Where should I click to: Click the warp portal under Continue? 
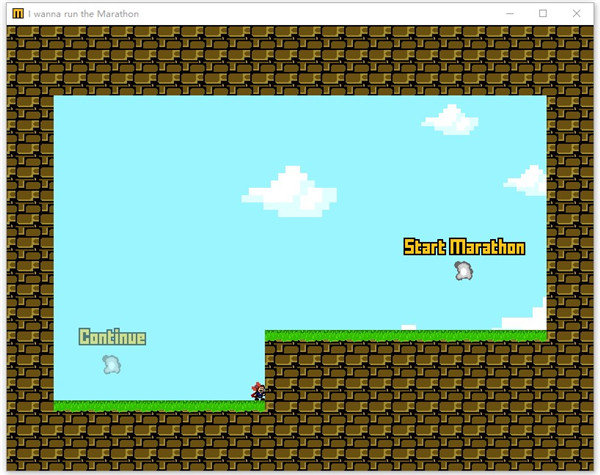point(111,364)
